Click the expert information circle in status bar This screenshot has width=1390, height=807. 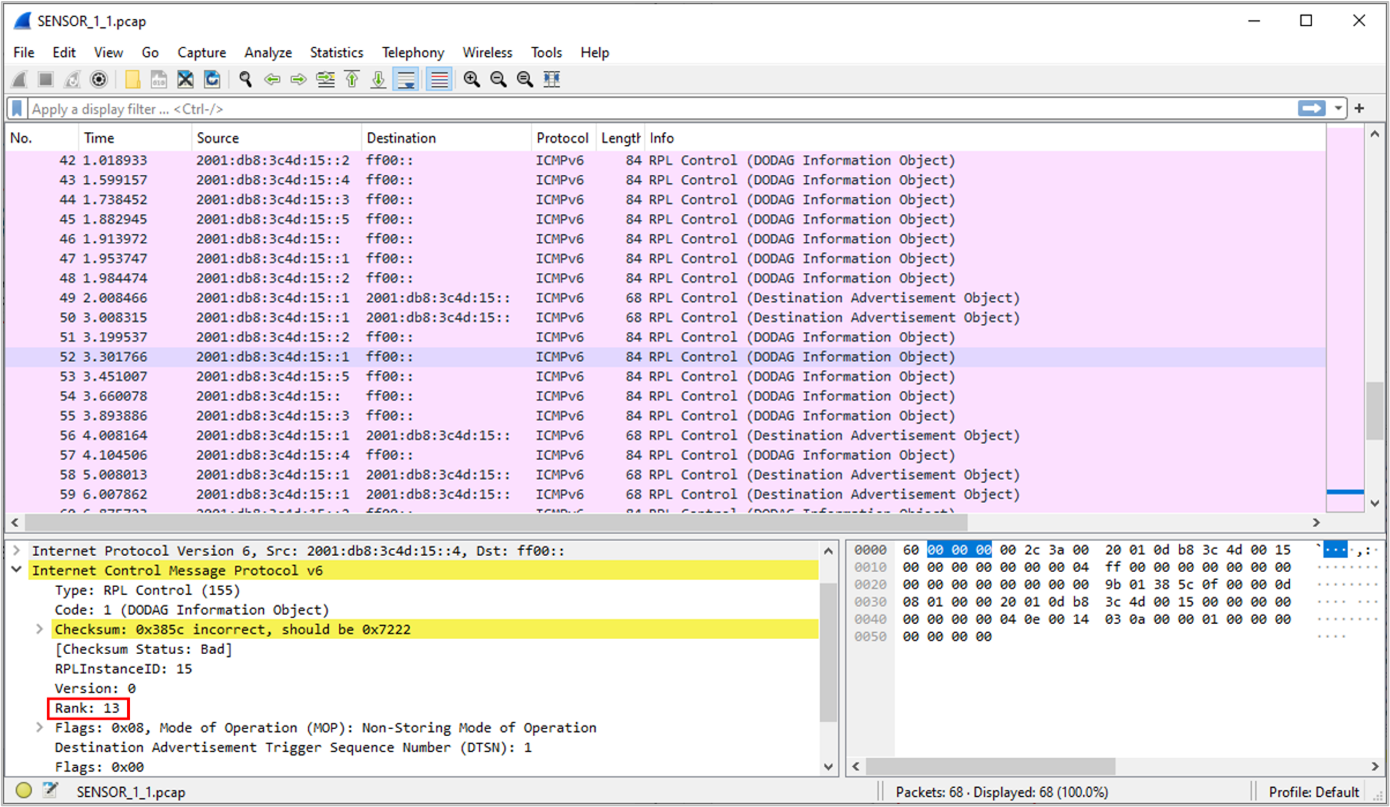click(24, 792)
